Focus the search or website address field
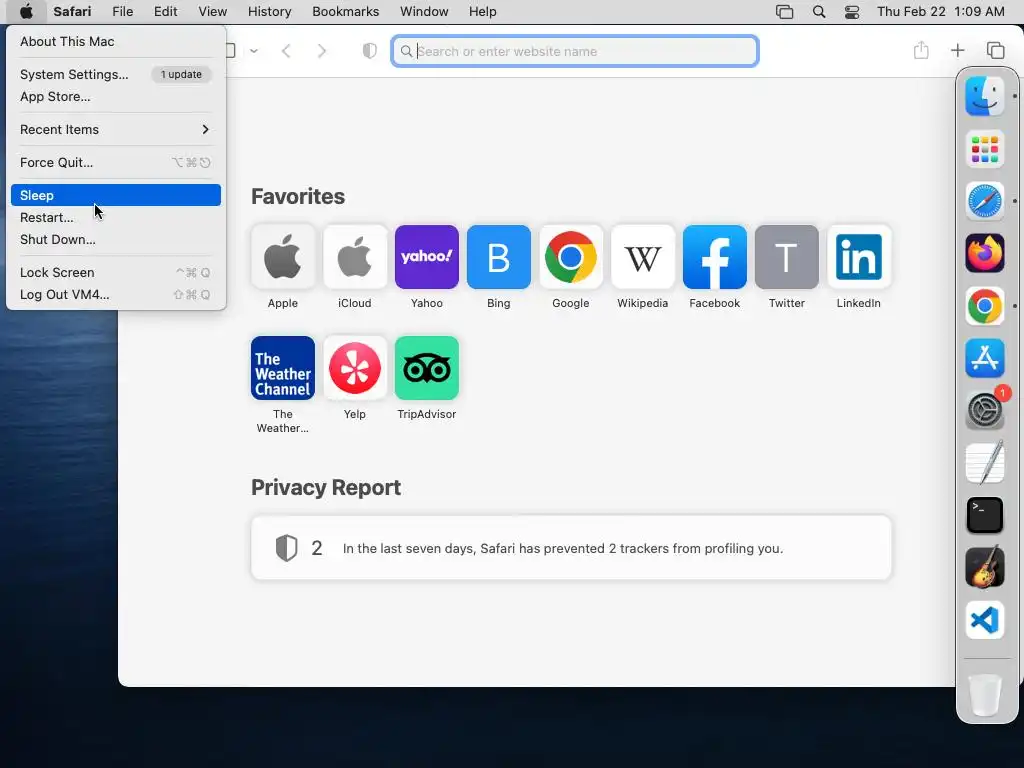Image resolution: width=1024 pixels, height=768 pixels. 575,51
